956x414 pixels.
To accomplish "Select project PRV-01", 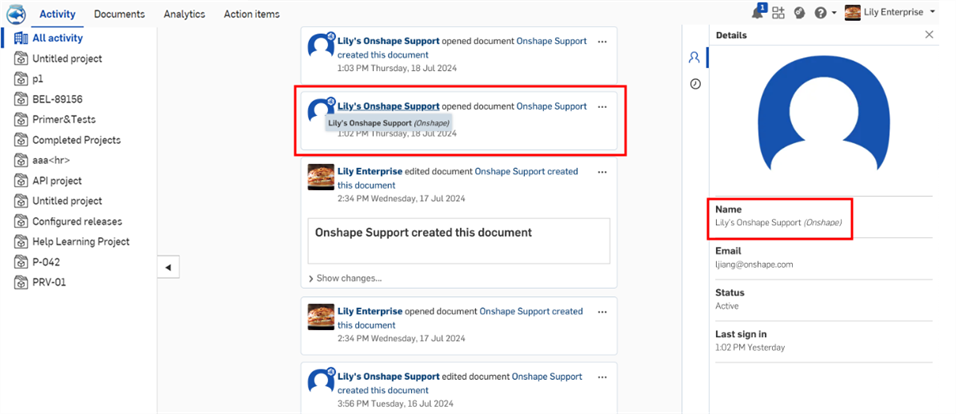I will tap(49, 282).
